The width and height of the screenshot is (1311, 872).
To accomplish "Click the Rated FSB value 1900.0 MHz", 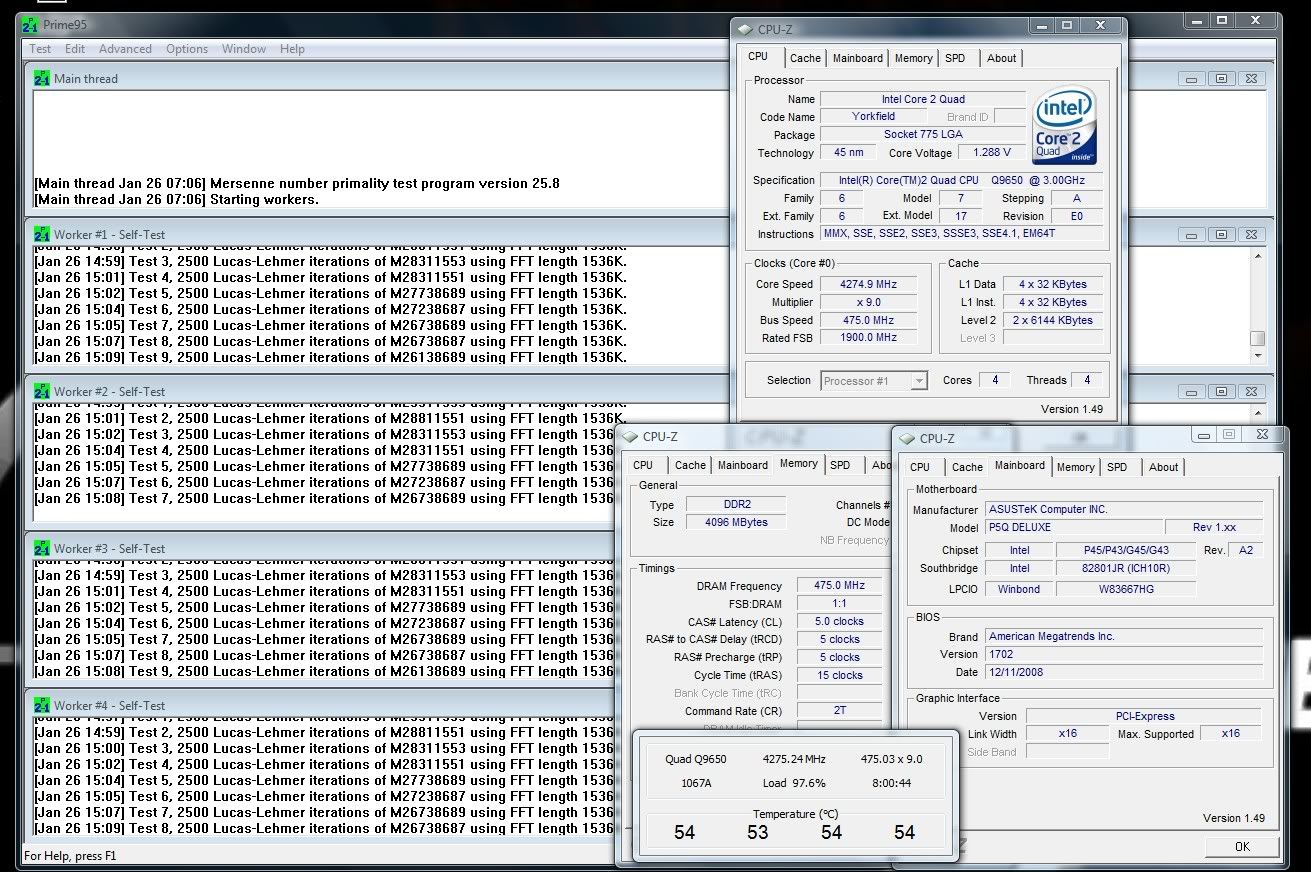I will click(870, 338).
